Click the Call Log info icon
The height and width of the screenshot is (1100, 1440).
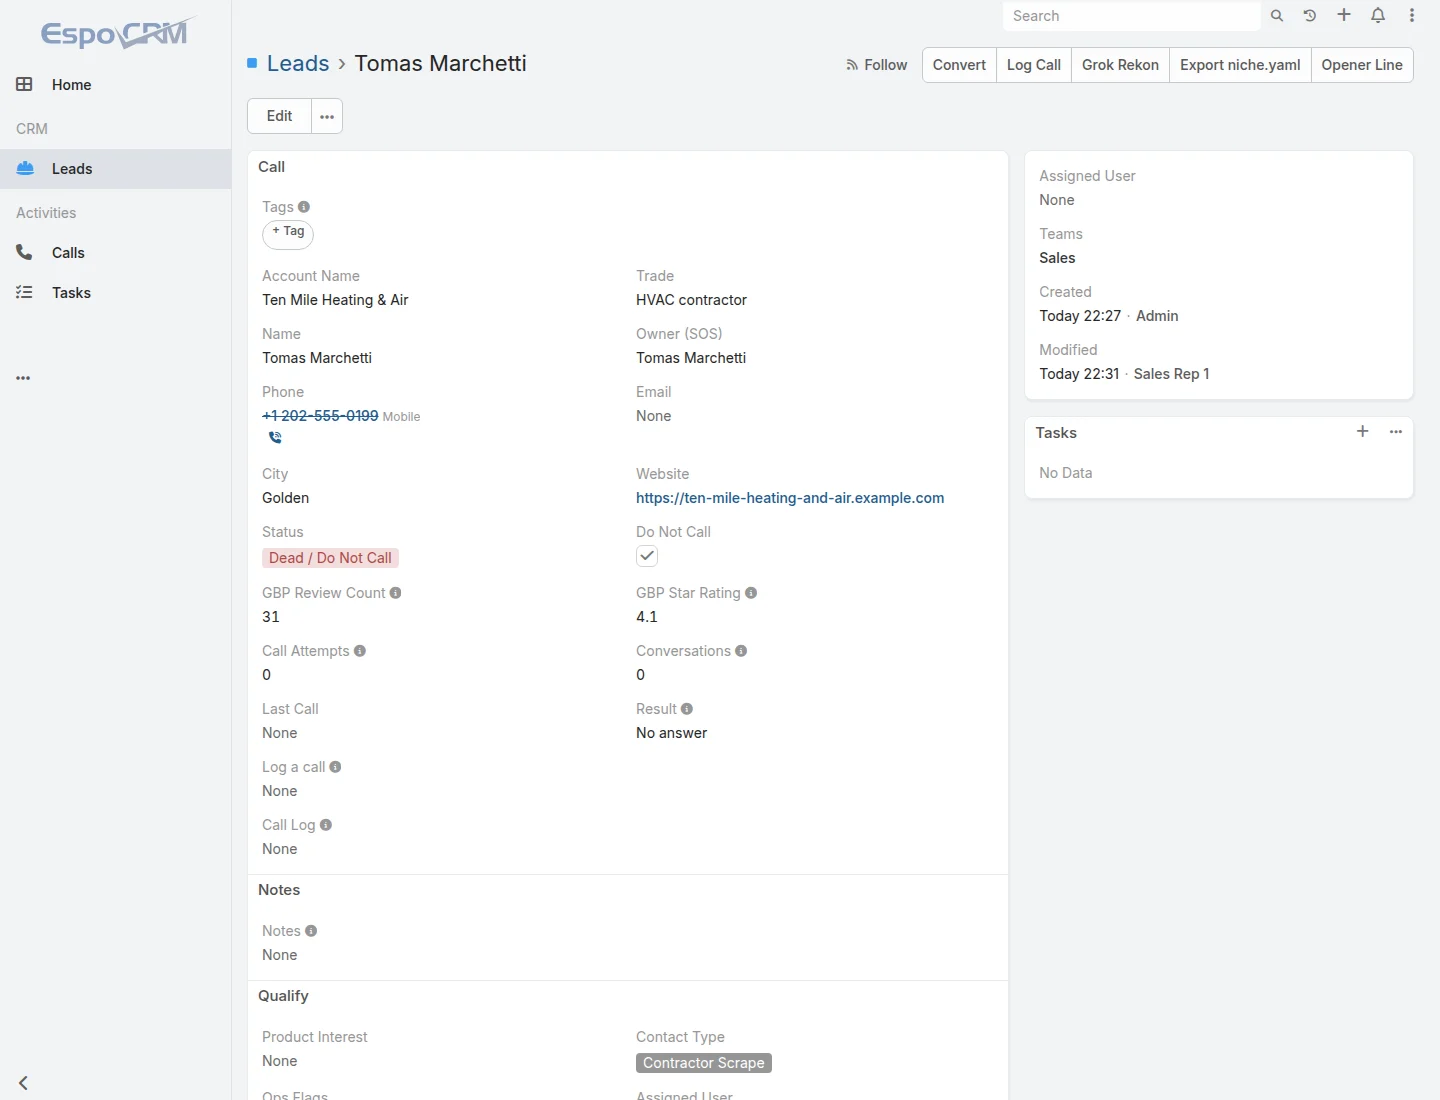pos(326,825)
